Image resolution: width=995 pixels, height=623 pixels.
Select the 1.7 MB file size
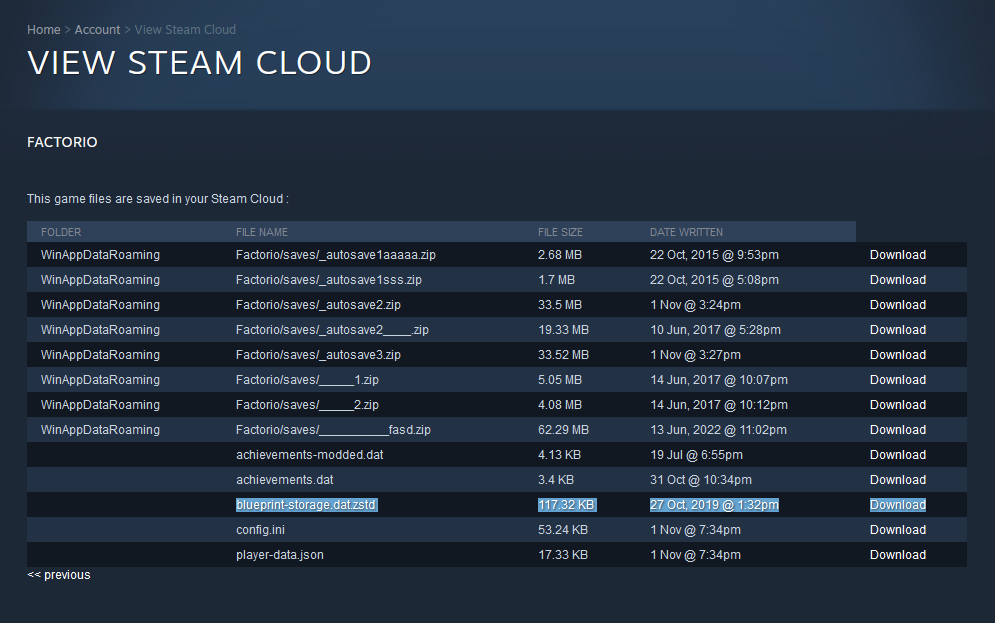click(x=557, y=280)
